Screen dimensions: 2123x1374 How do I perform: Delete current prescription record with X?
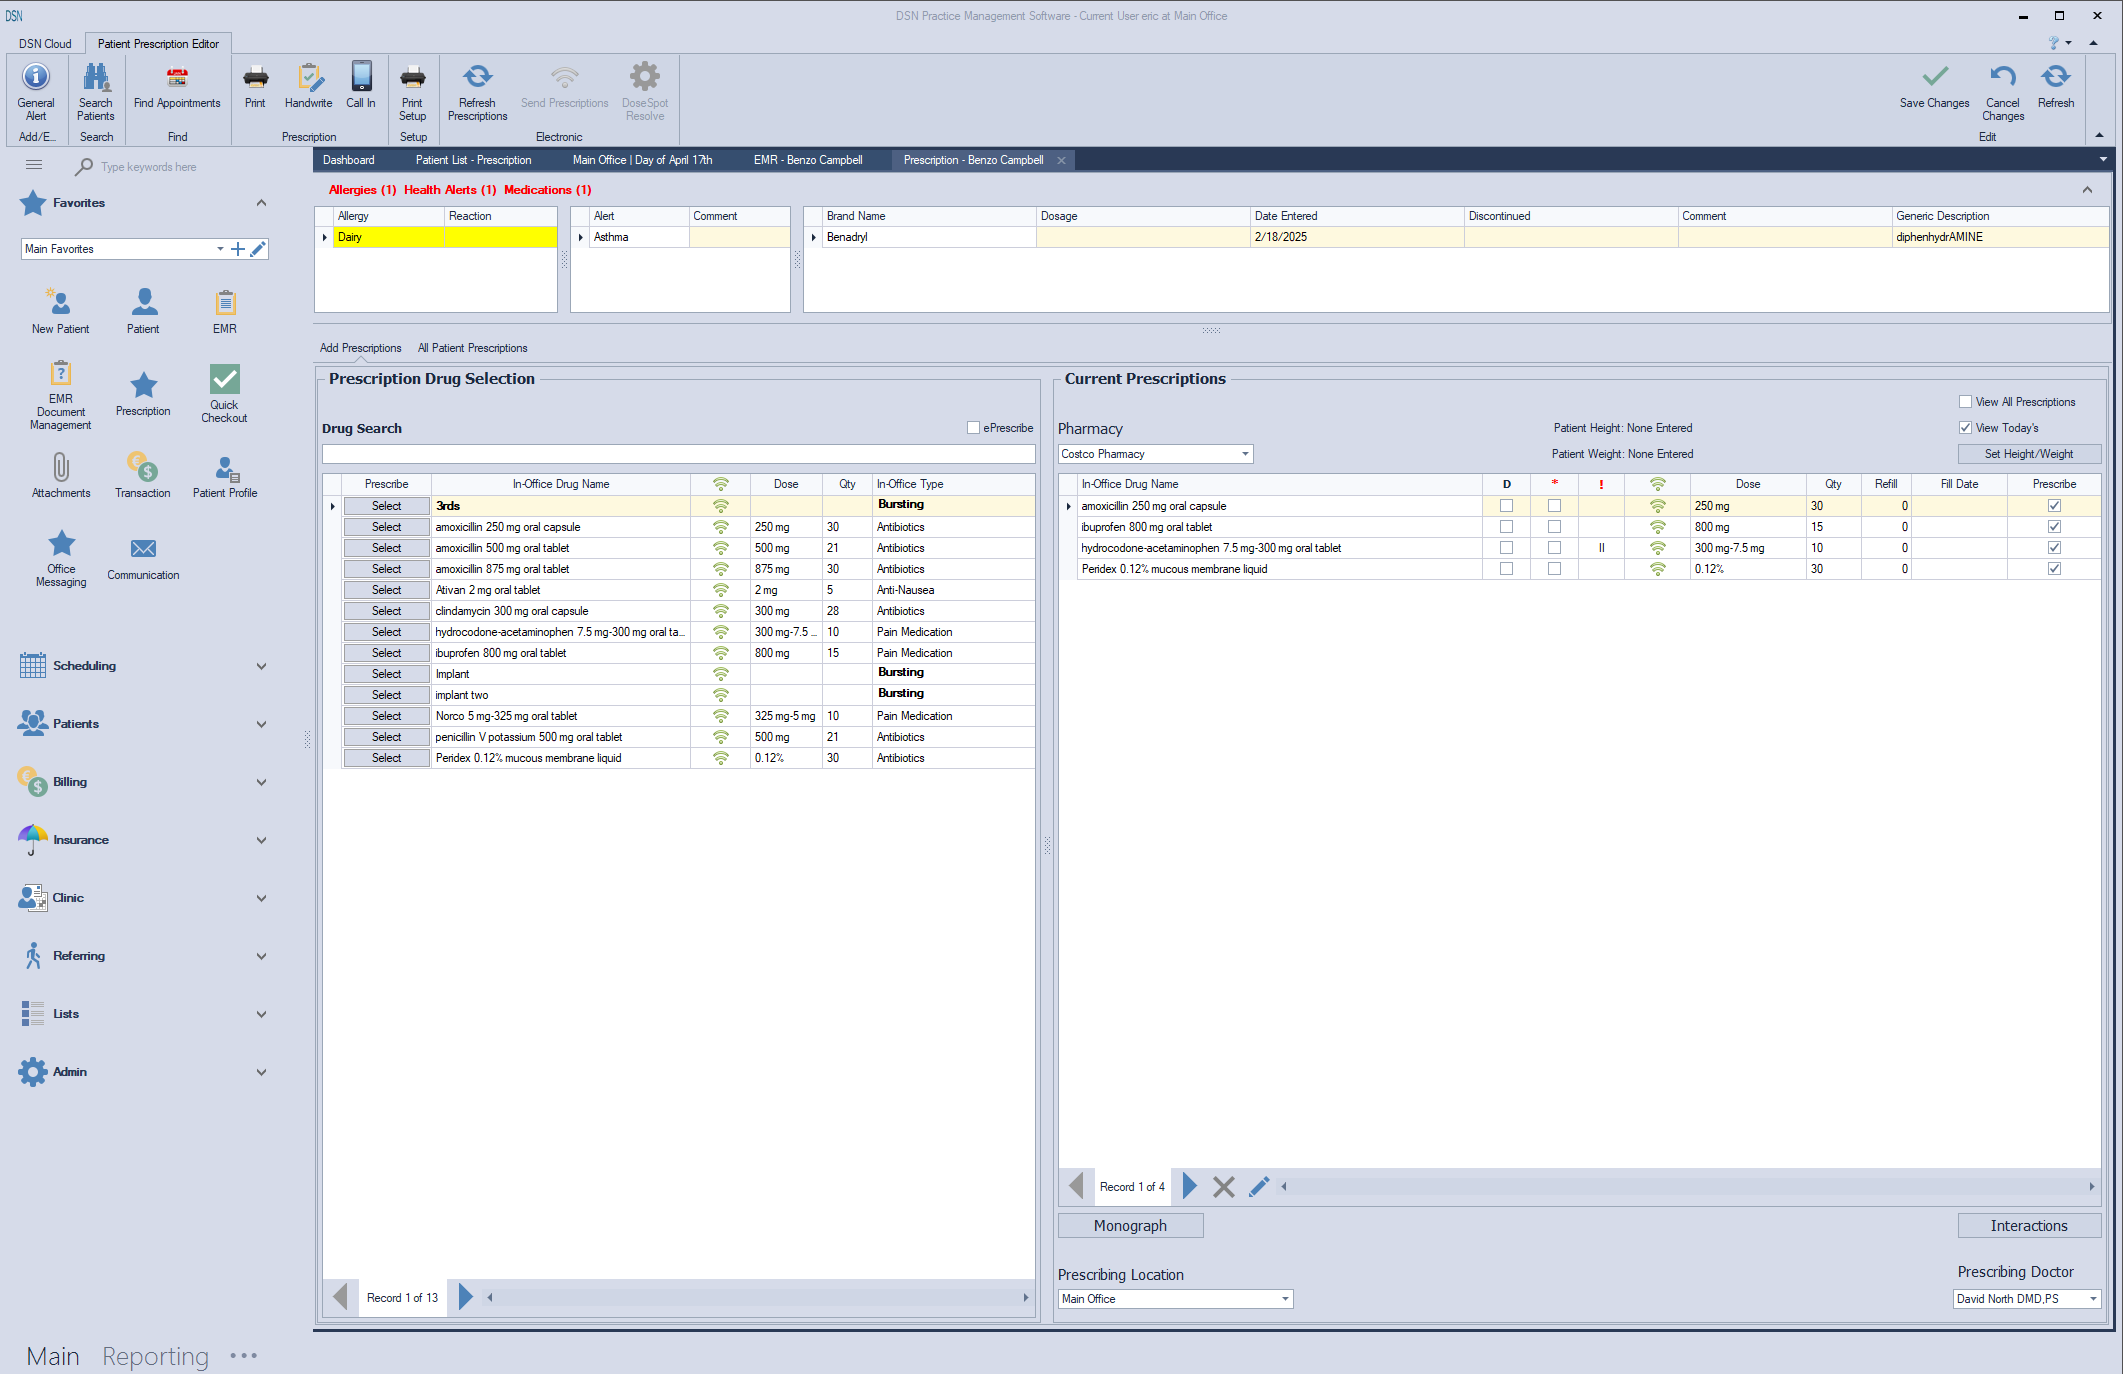tap(1223, 1187)
